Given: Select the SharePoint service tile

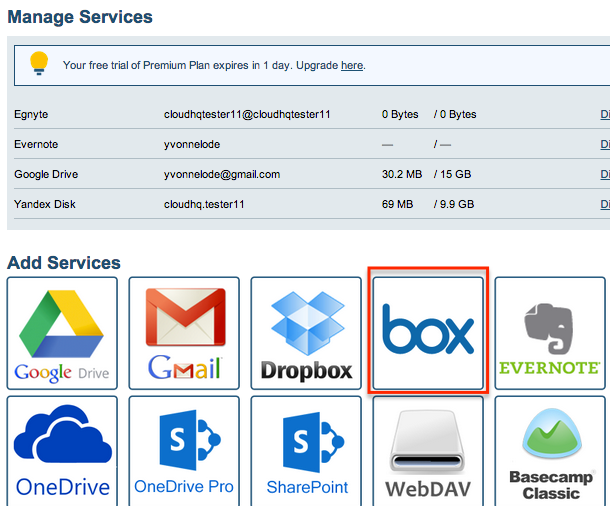Looking at the screenshot, I should 306,452.
